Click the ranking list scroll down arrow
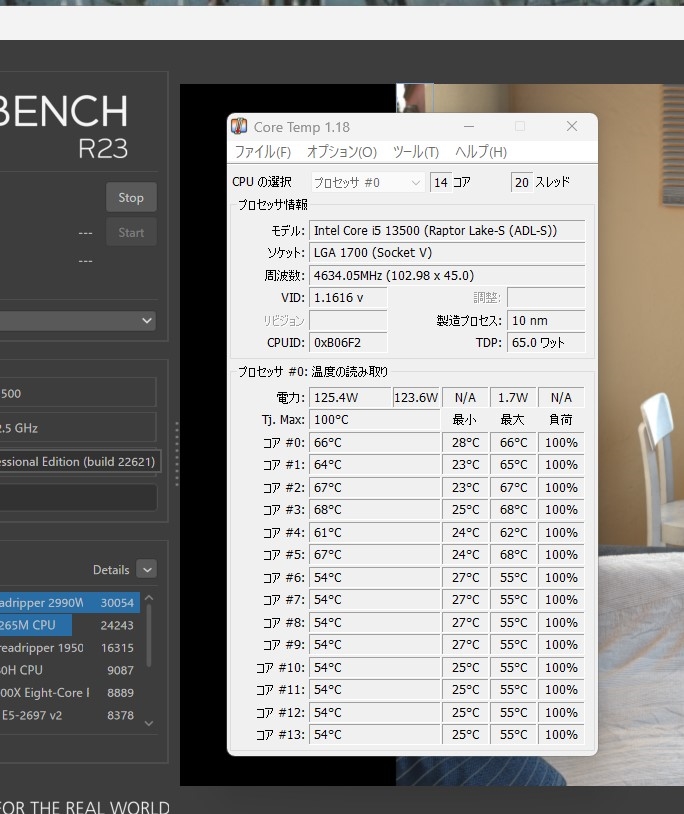Viewport: 684px width, 814px height. coord(149,723)
